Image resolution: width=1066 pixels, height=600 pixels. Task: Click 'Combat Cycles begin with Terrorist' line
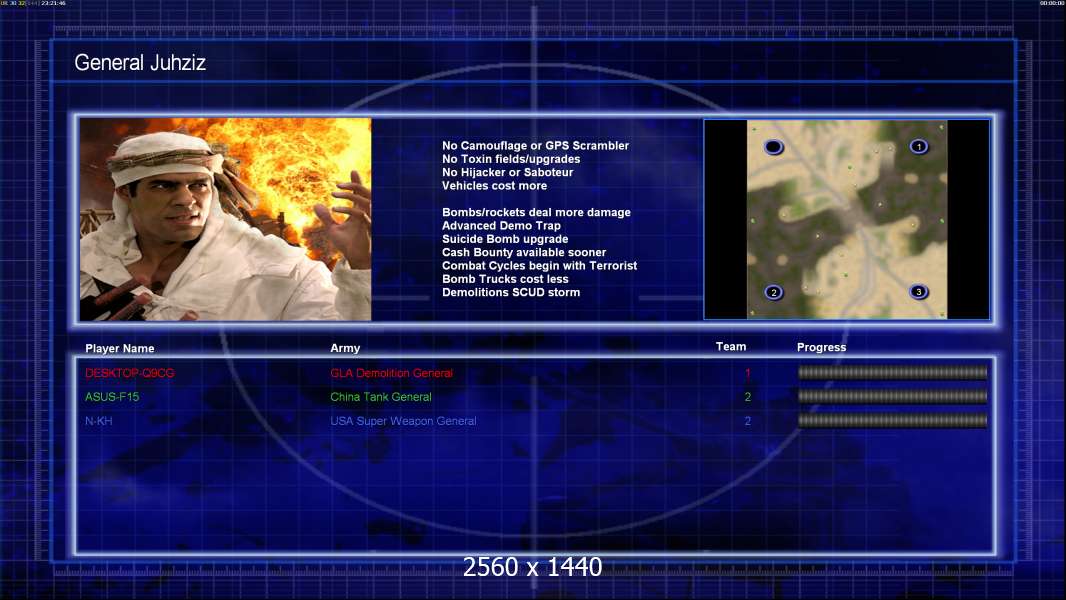click(x=540, y=266)
